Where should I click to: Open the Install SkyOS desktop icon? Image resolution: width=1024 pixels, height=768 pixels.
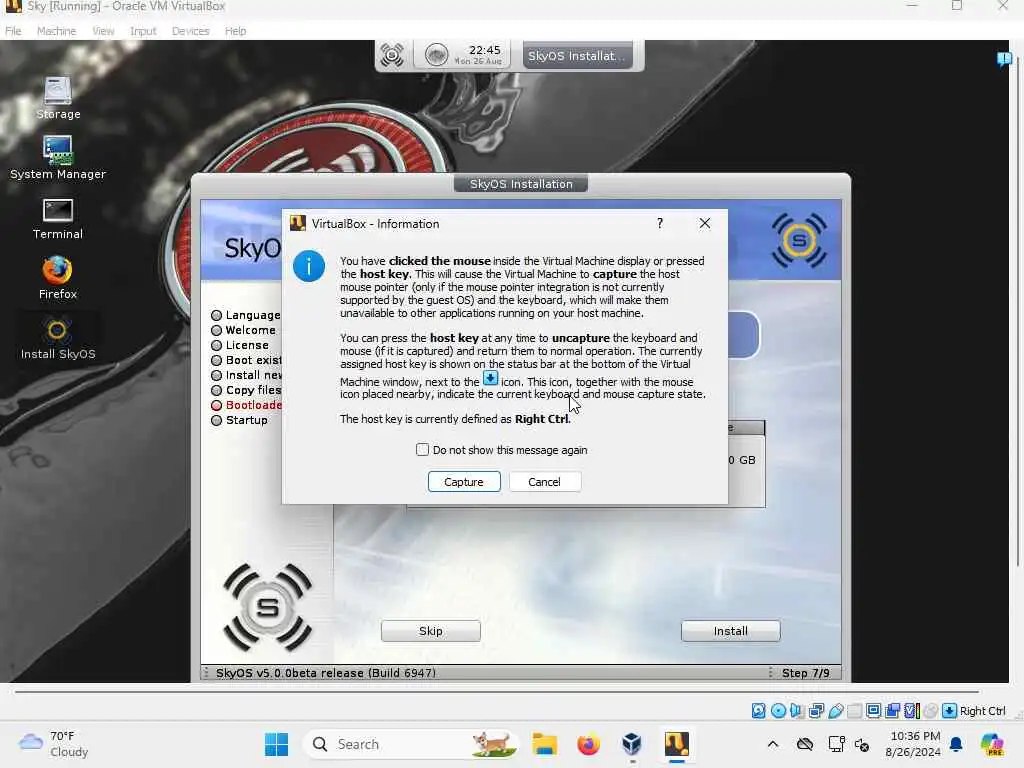(x=57, y=338)
